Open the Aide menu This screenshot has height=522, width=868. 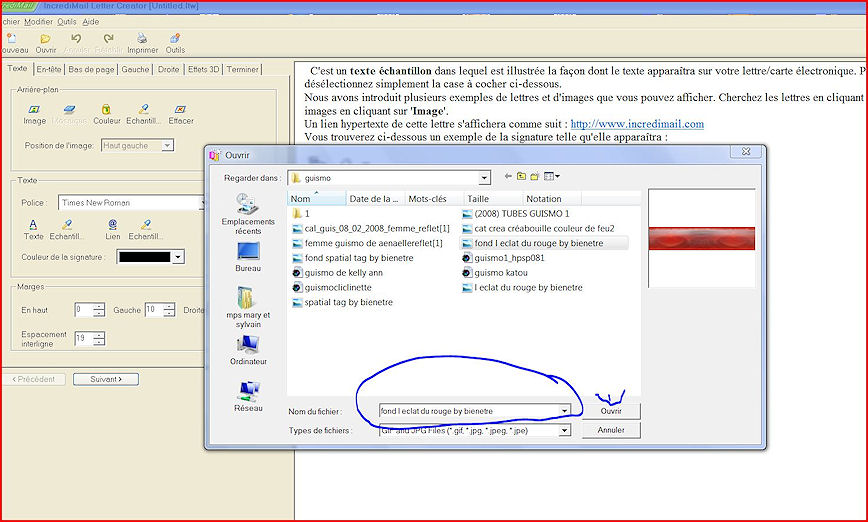91,22
